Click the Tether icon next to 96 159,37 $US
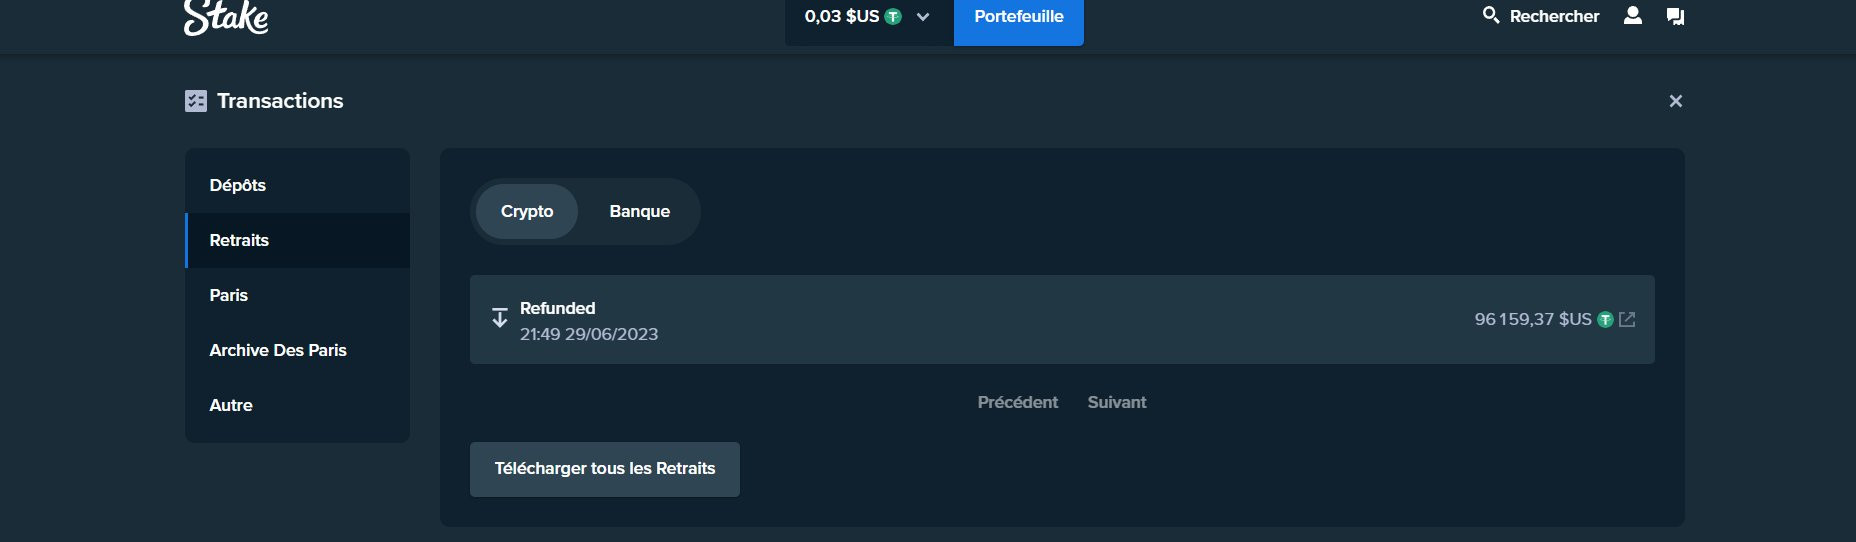Viewport: 1856px width, 542px height. pos(1605,320)
